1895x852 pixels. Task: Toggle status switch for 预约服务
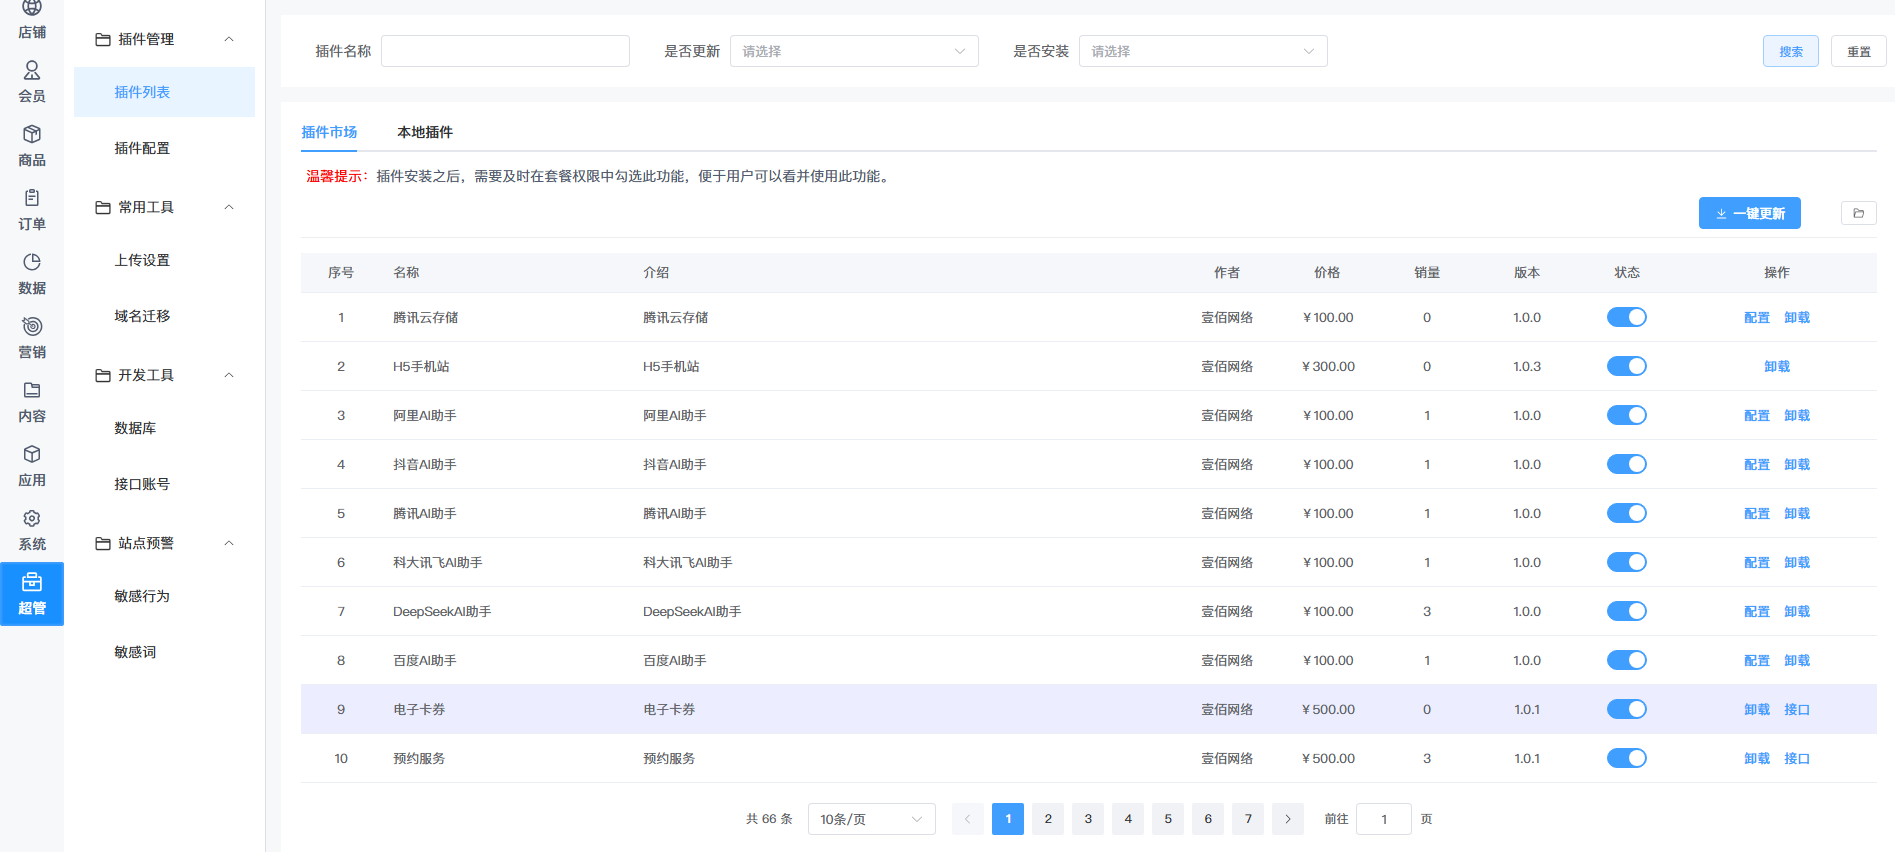tap(1627, 758)
